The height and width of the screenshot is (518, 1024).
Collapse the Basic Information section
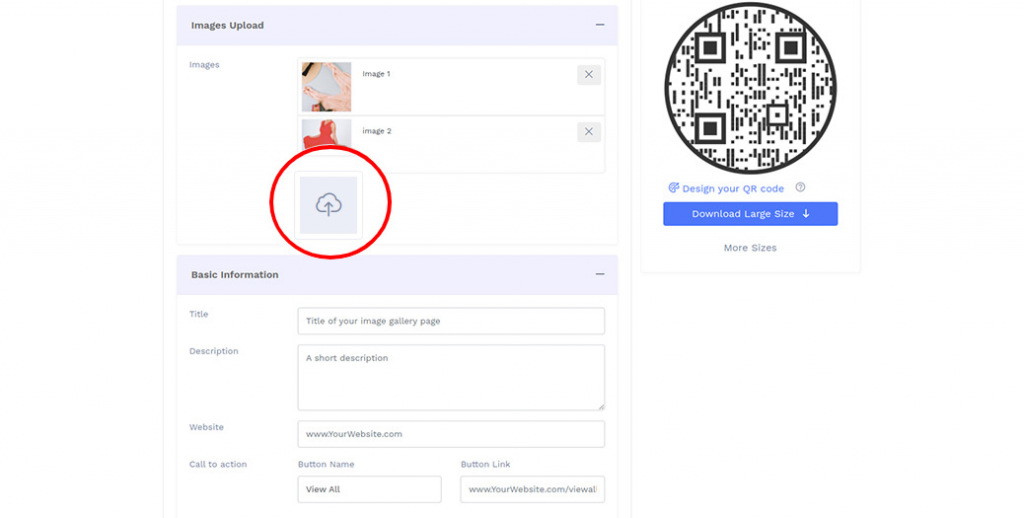(600, 274)
